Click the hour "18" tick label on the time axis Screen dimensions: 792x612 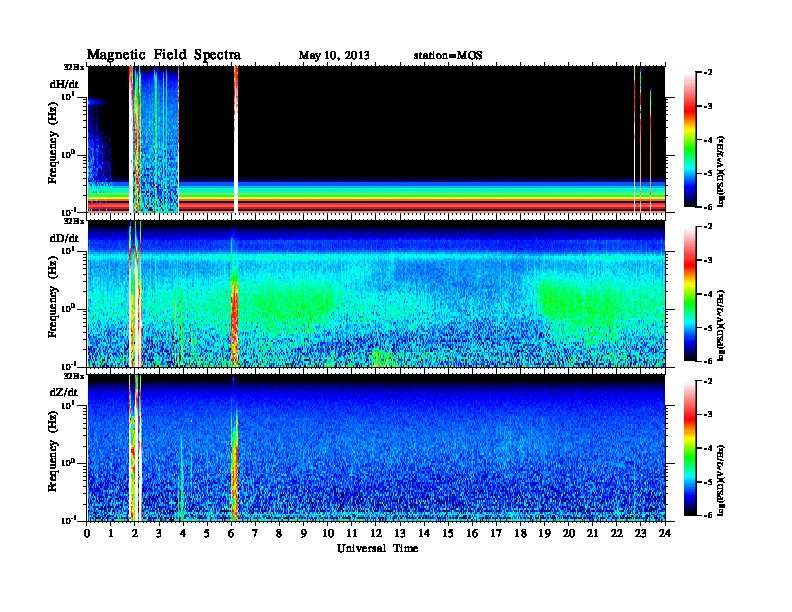520,533
